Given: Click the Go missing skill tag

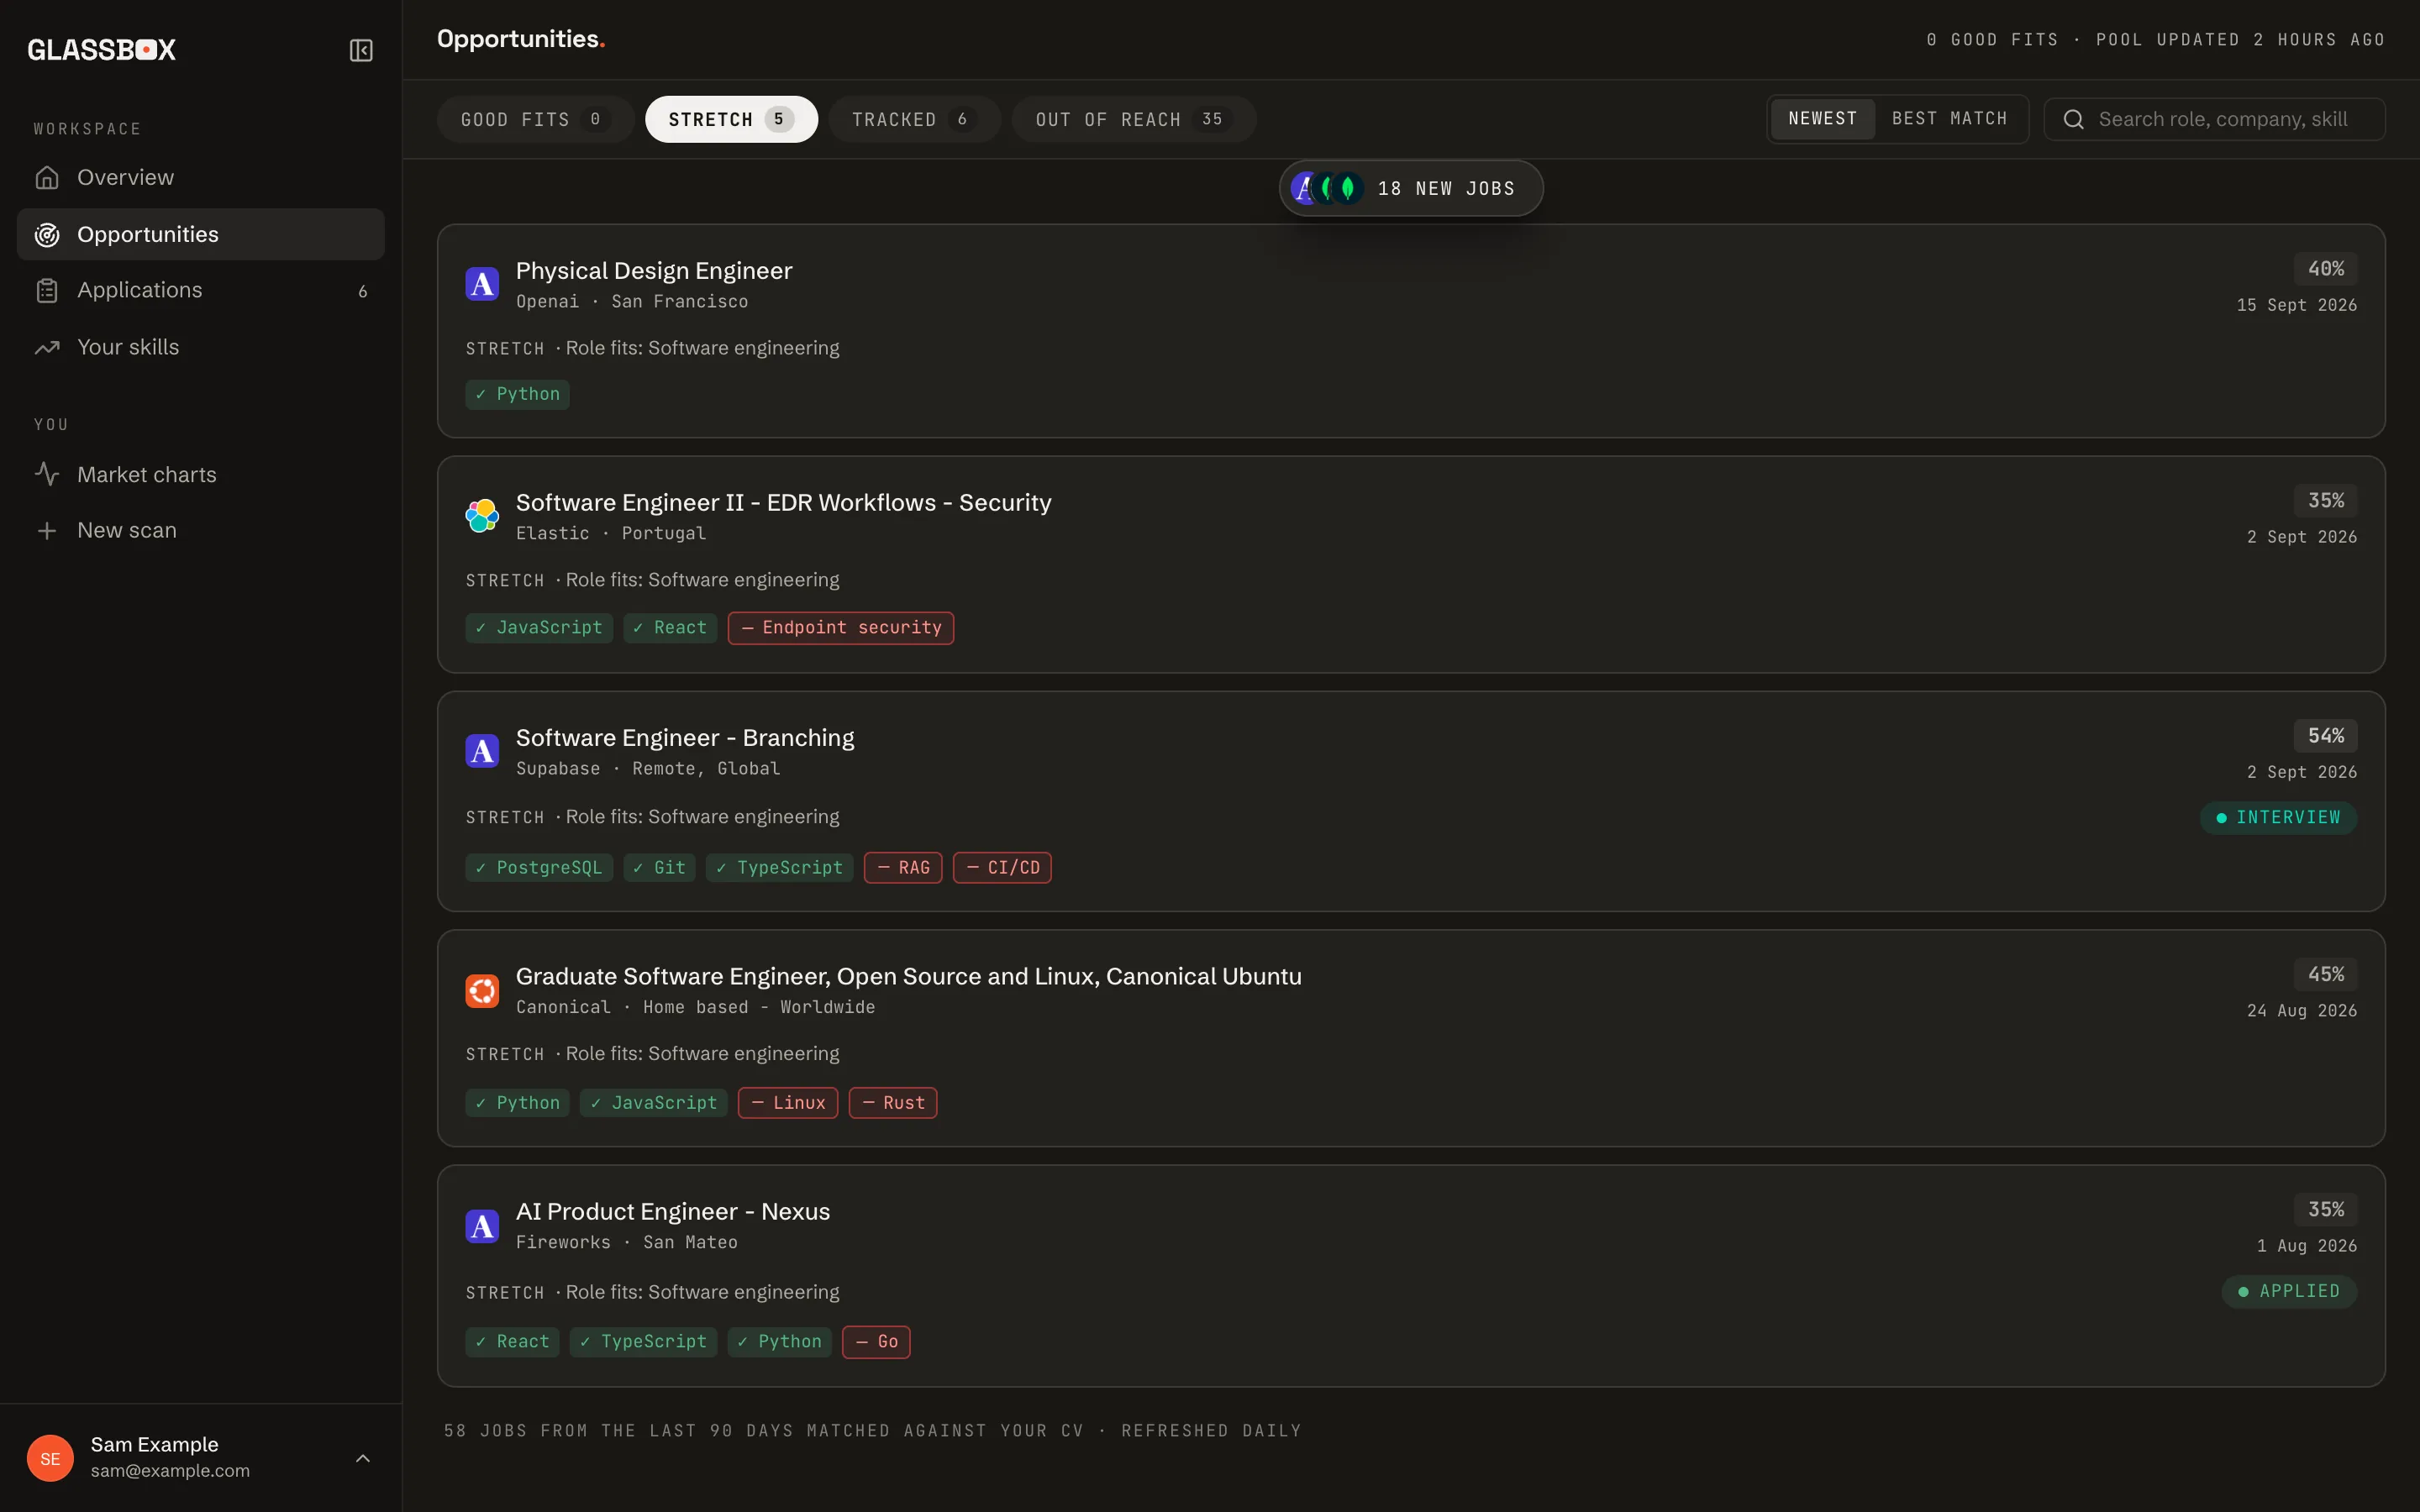Looking at the screenshot, I should click(x=876, y=1342).
